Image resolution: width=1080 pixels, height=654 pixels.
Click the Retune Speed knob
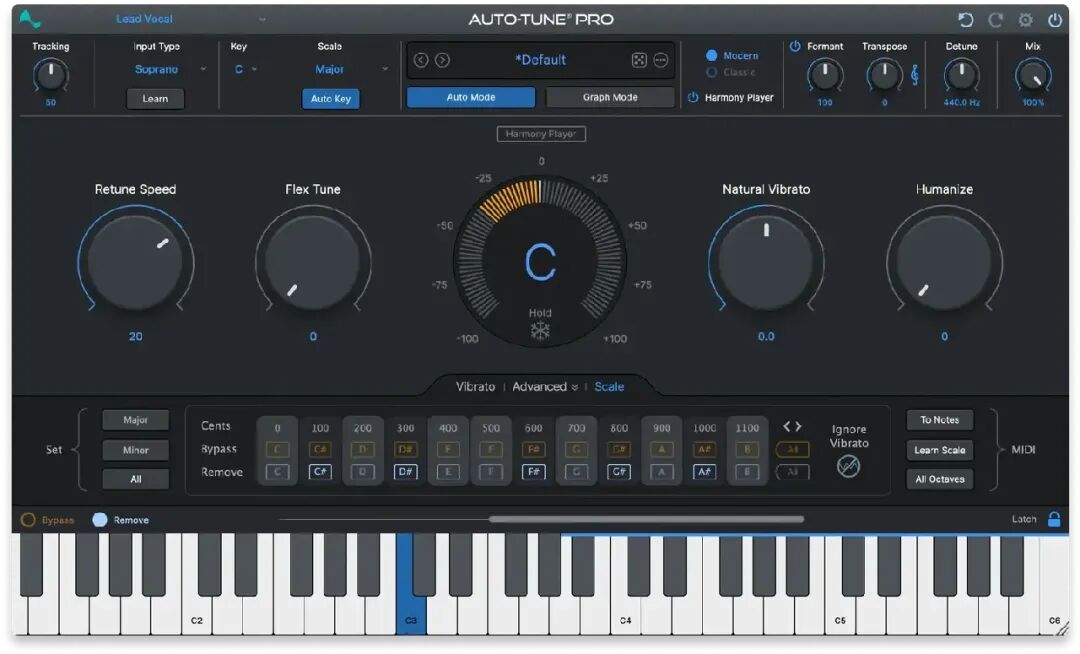135,262
